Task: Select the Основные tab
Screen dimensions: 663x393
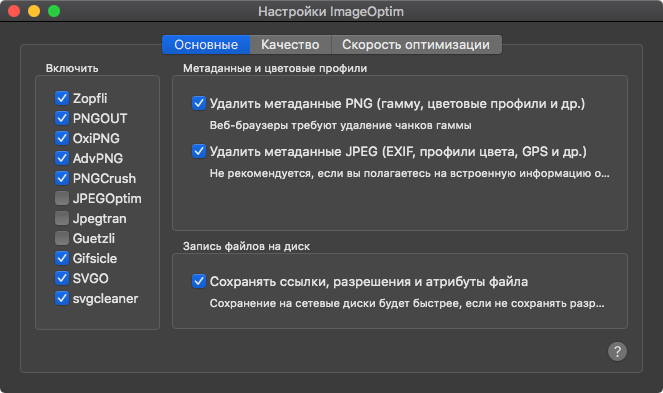Action: [206, 44]
